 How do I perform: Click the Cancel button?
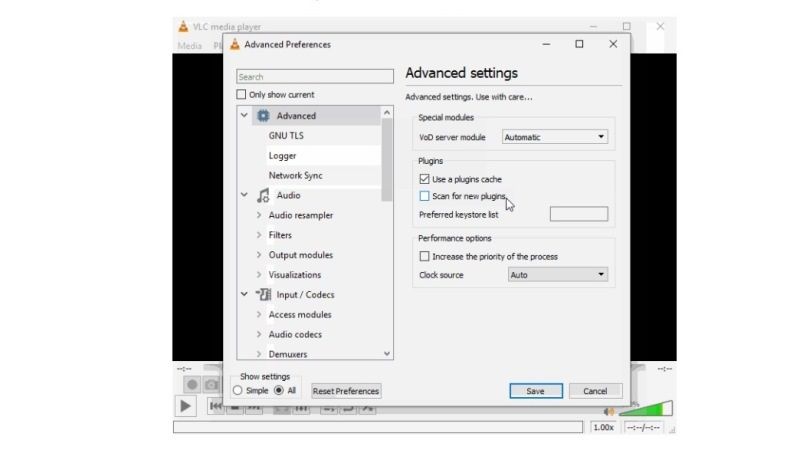pos(595,391)
